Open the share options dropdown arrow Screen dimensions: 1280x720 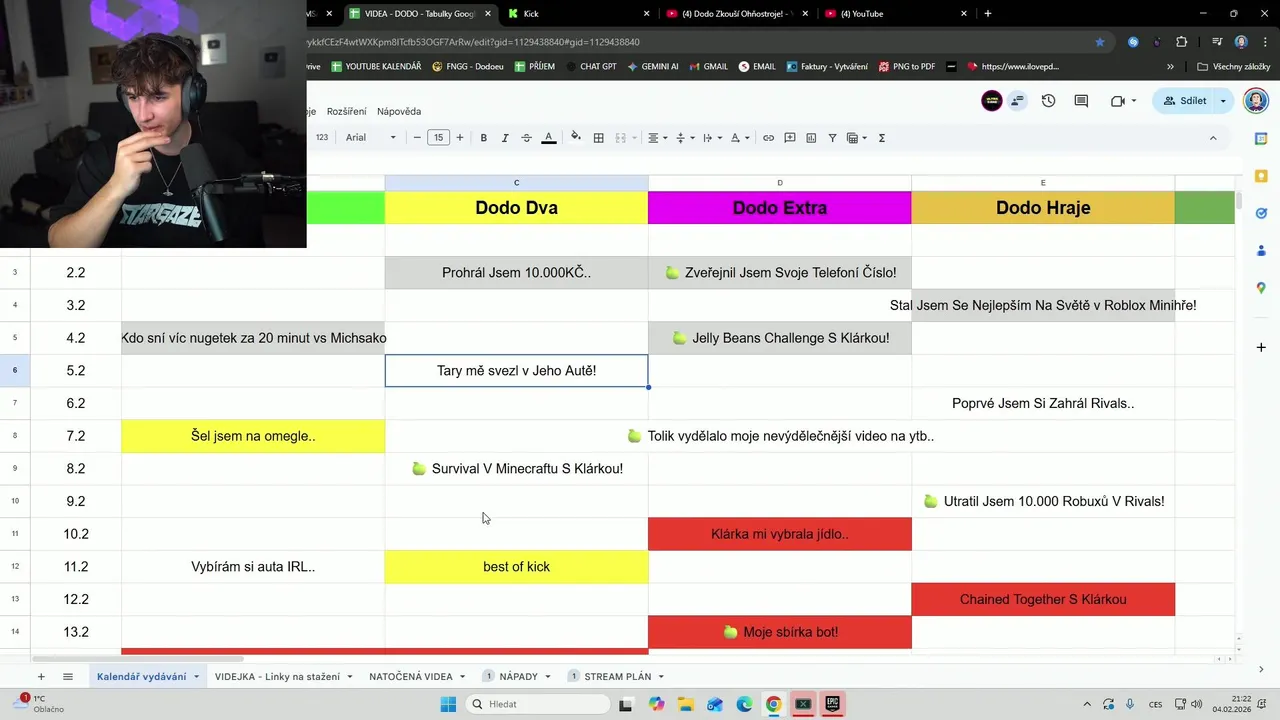[1223, 101]
